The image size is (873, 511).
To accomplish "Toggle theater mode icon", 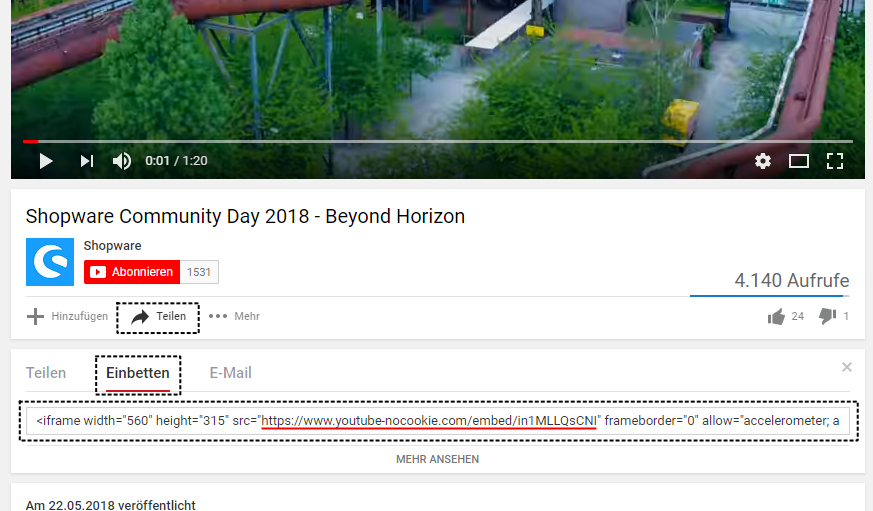I will (799, 161).
